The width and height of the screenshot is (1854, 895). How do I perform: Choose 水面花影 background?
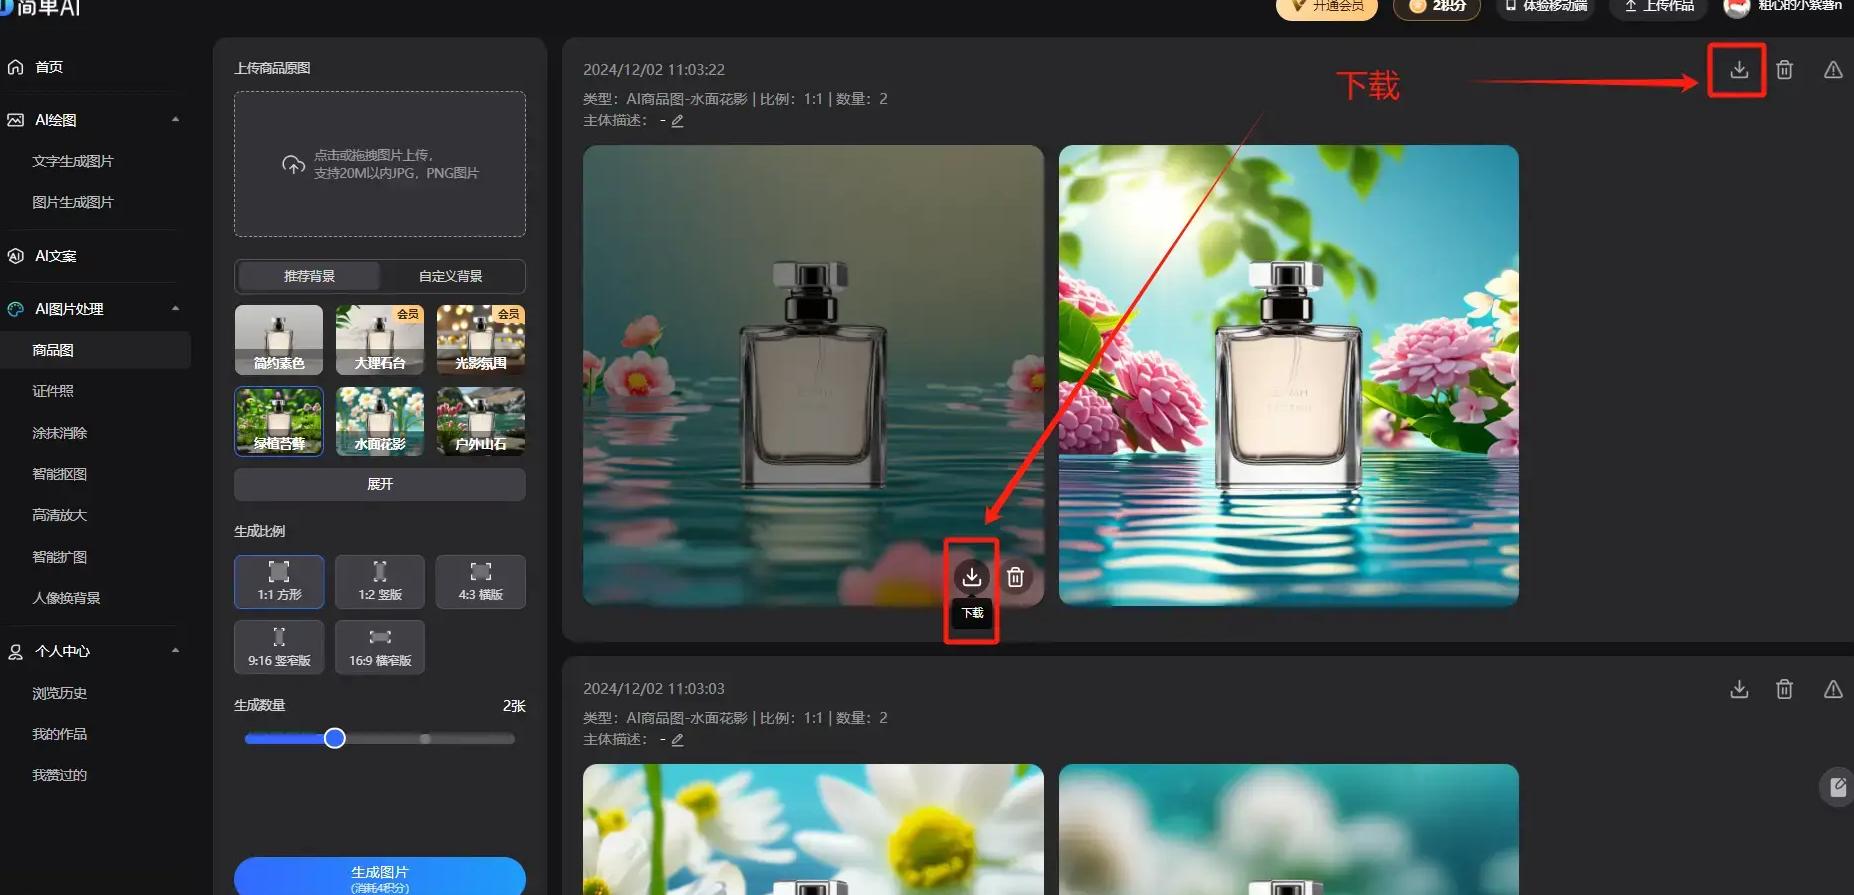(380, 421)
